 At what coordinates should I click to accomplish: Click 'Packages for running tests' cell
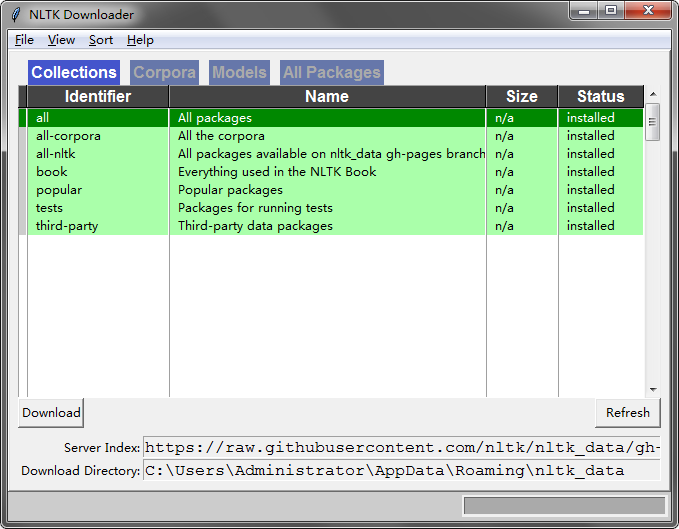(327, 208)
